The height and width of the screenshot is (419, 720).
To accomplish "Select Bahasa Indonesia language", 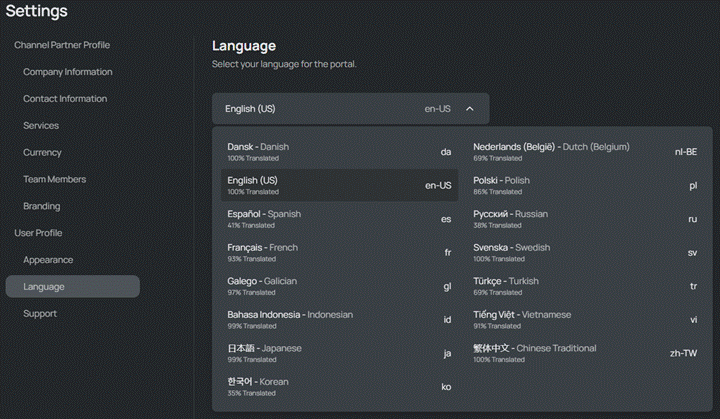I will coord(339,320).
